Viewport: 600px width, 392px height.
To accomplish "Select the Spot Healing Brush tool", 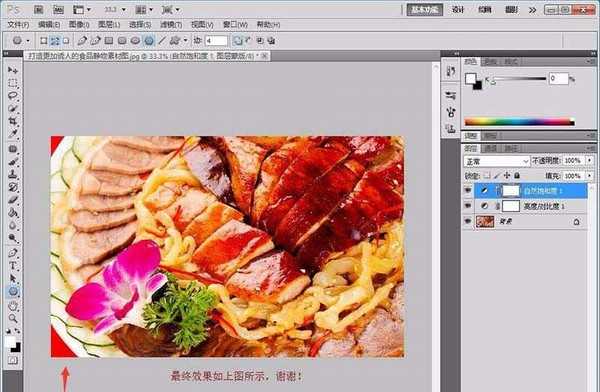I will [x=13, y=149].
